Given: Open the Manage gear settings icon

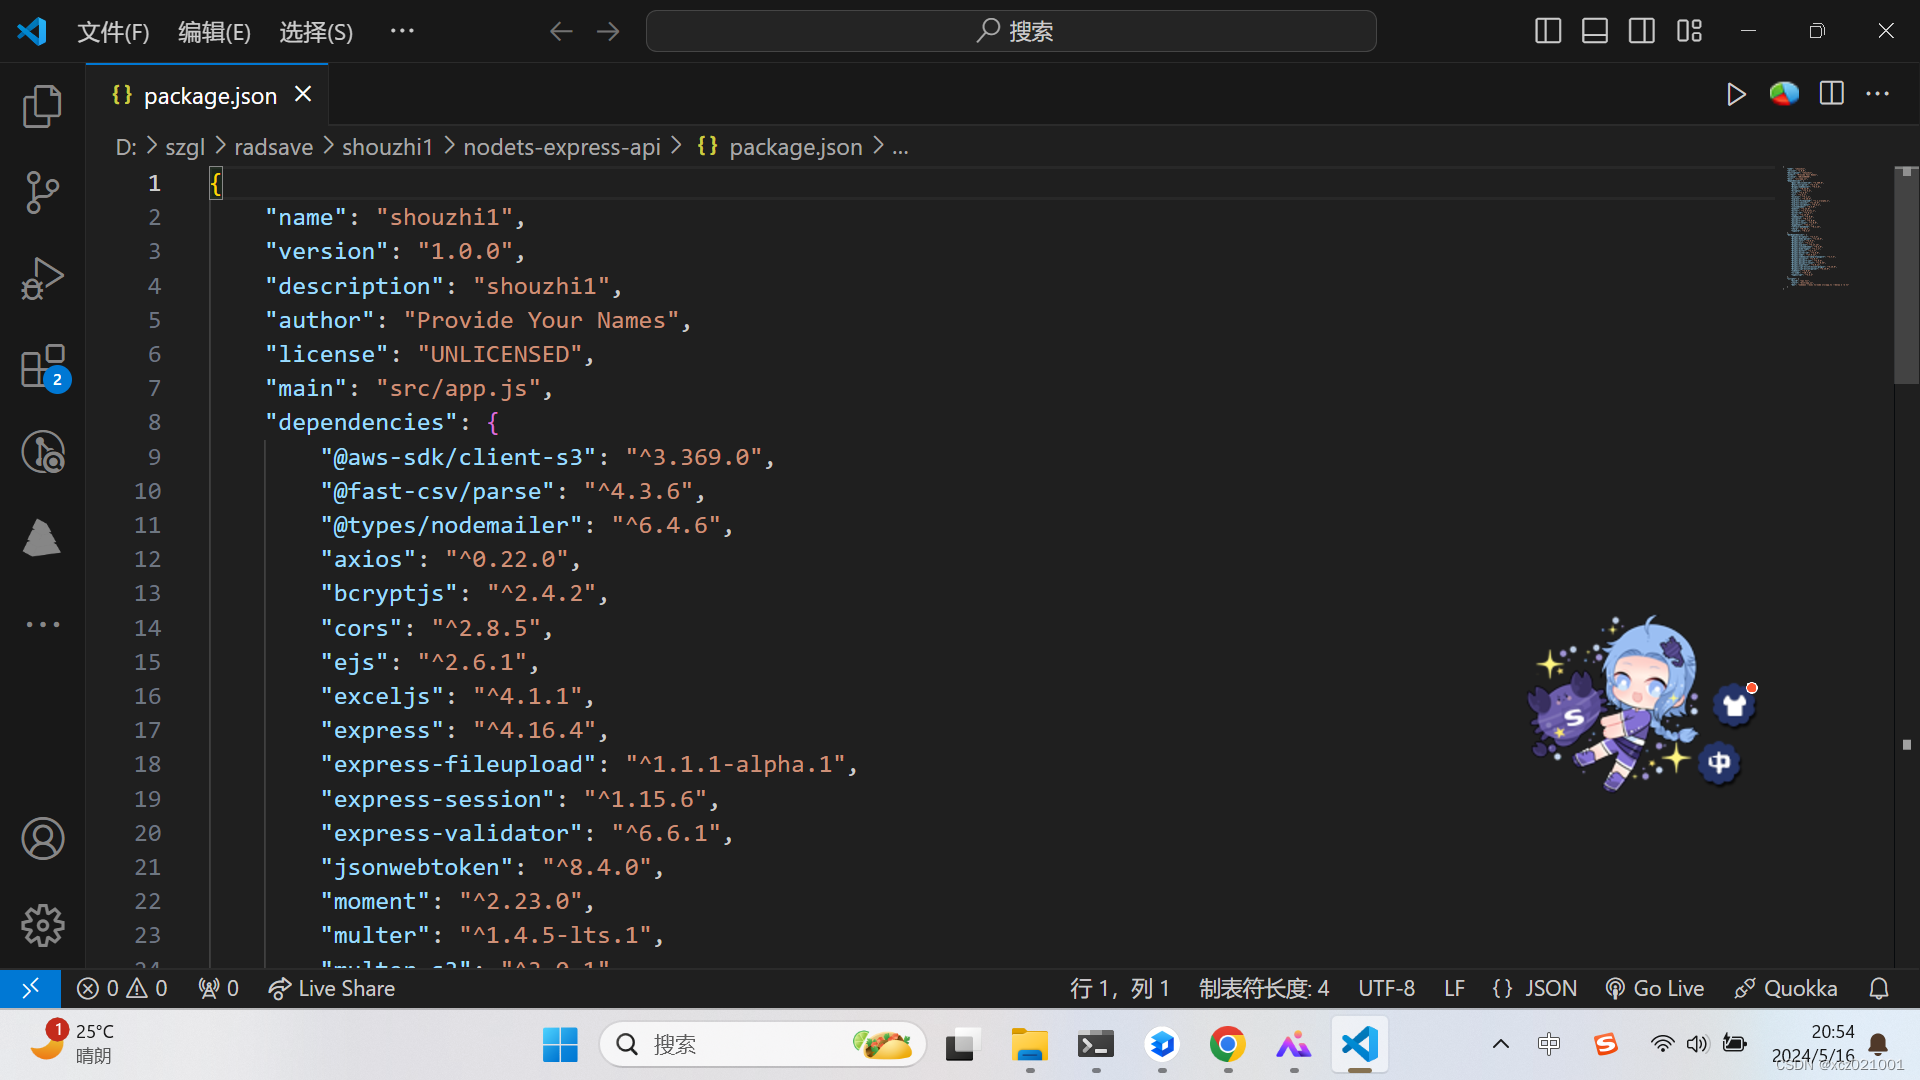Looking at the screenshot, I should click(42, 925).
